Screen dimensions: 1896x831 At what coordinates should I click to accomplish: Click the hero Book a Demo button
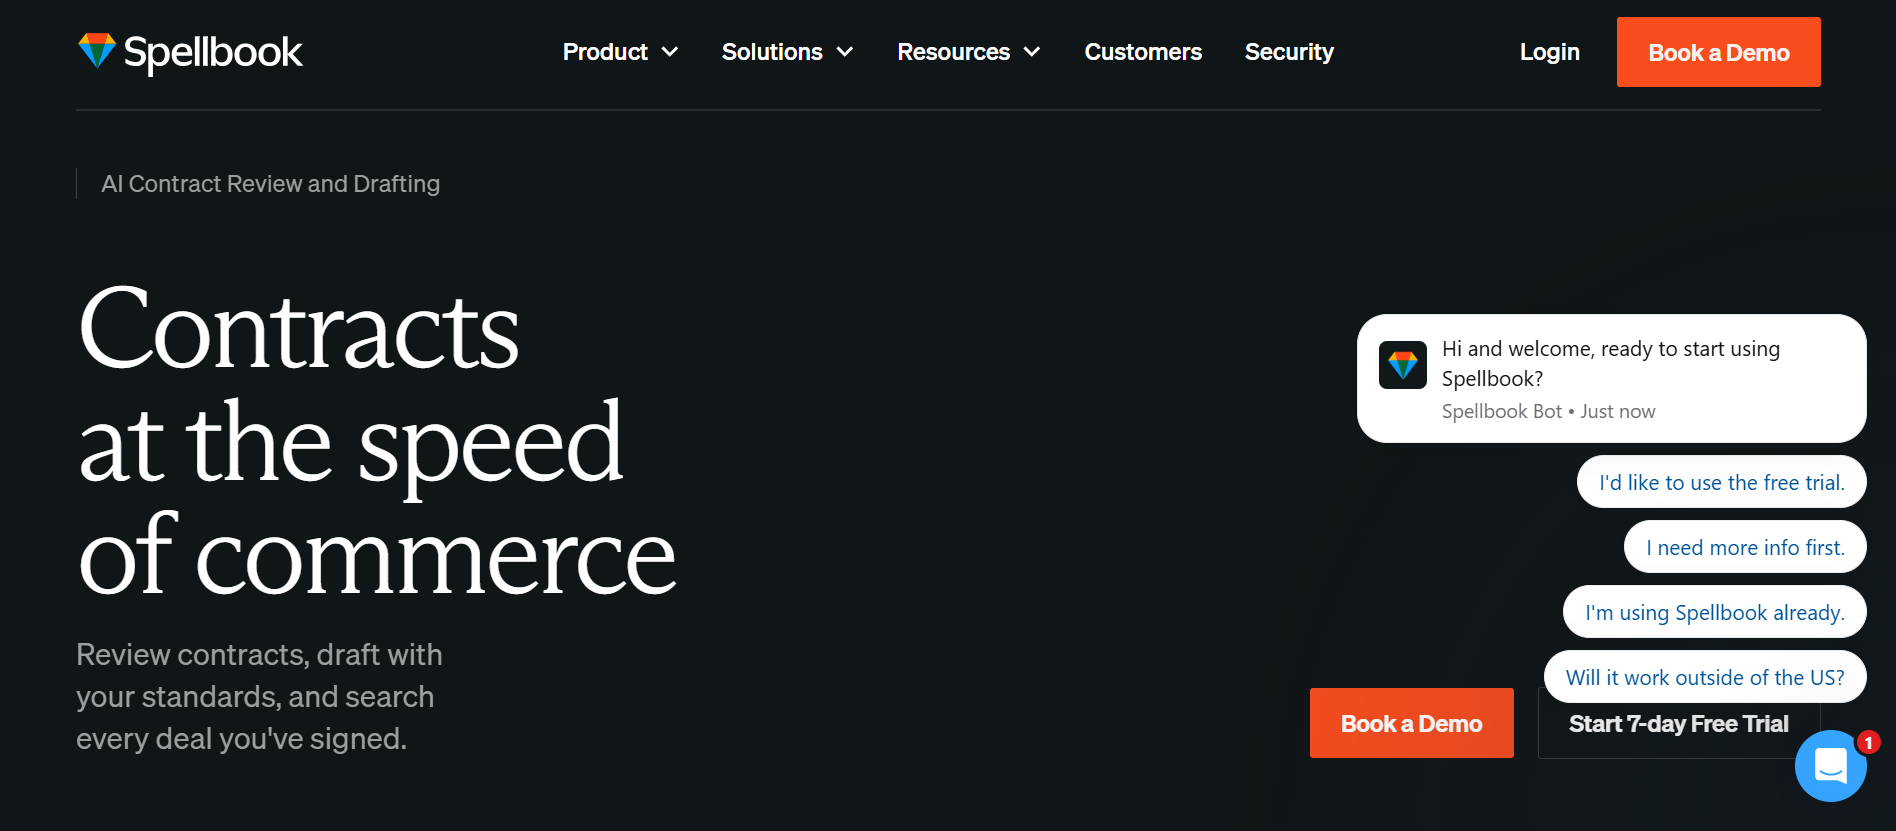pyautogui.click(x=1412, y=723)
